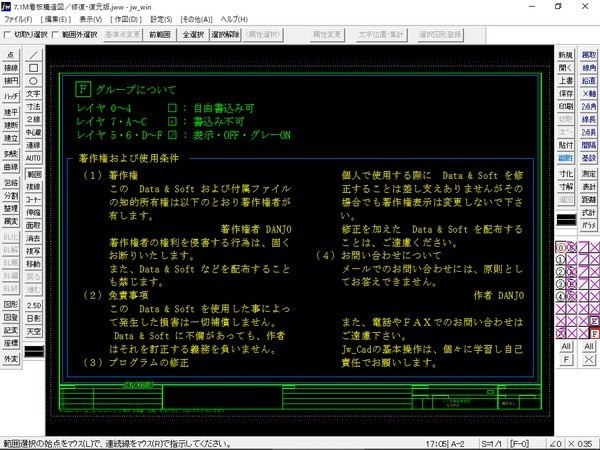
Task: Toggle layer 2 in layer panel
Action: coord(560,272)
